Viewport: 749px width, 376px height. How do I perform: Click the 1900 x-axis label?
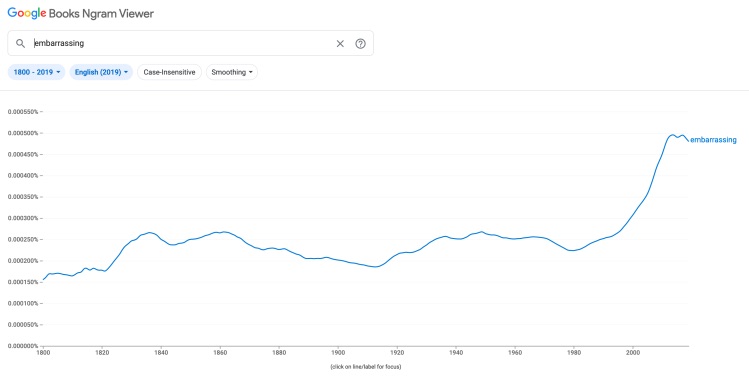338,353
